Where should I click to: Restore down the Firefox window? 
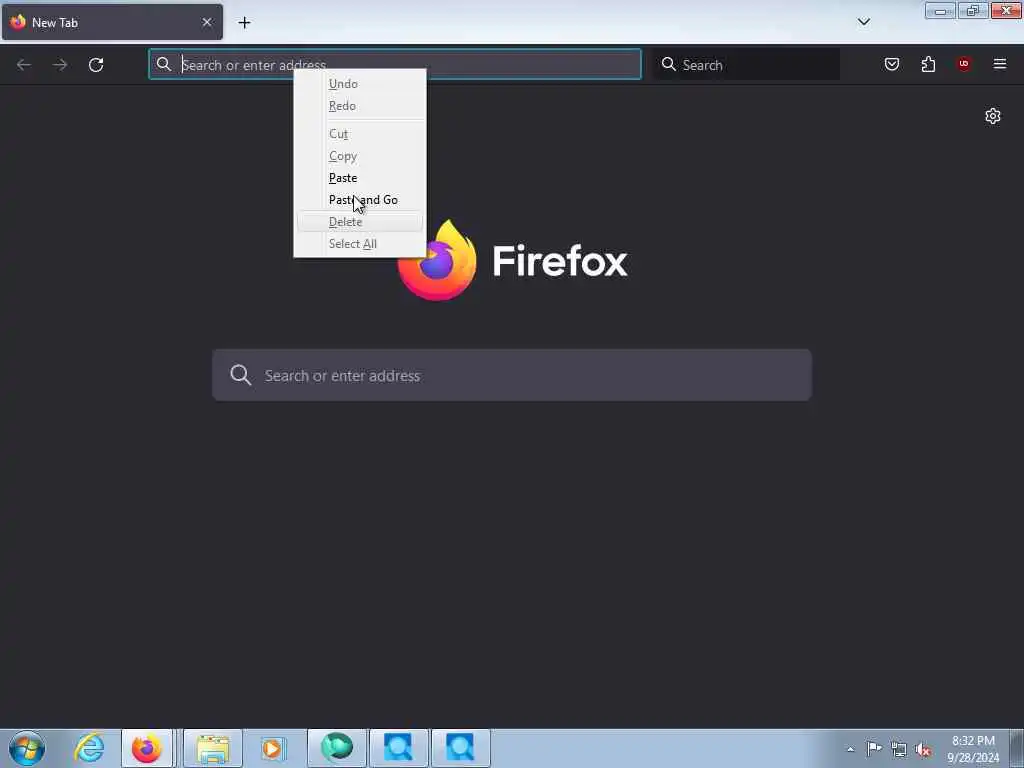pos(972,10)
